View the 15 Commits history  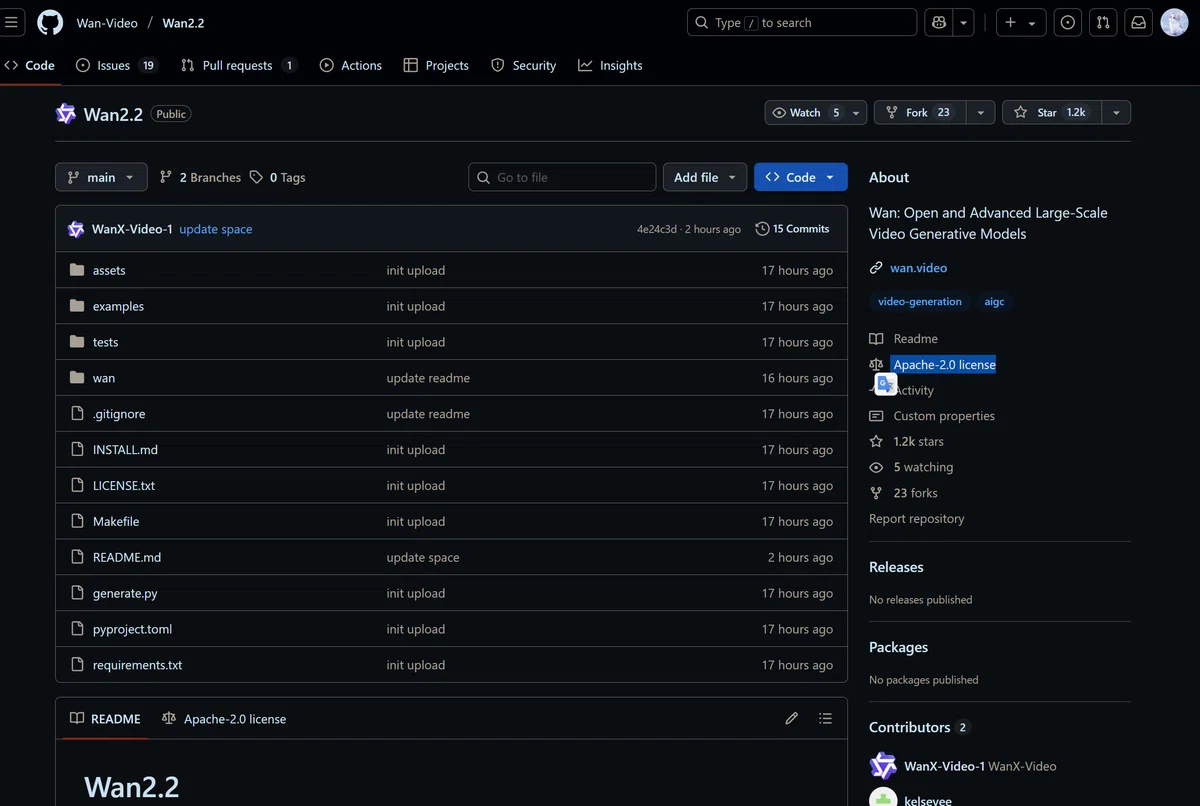point(792,229)
